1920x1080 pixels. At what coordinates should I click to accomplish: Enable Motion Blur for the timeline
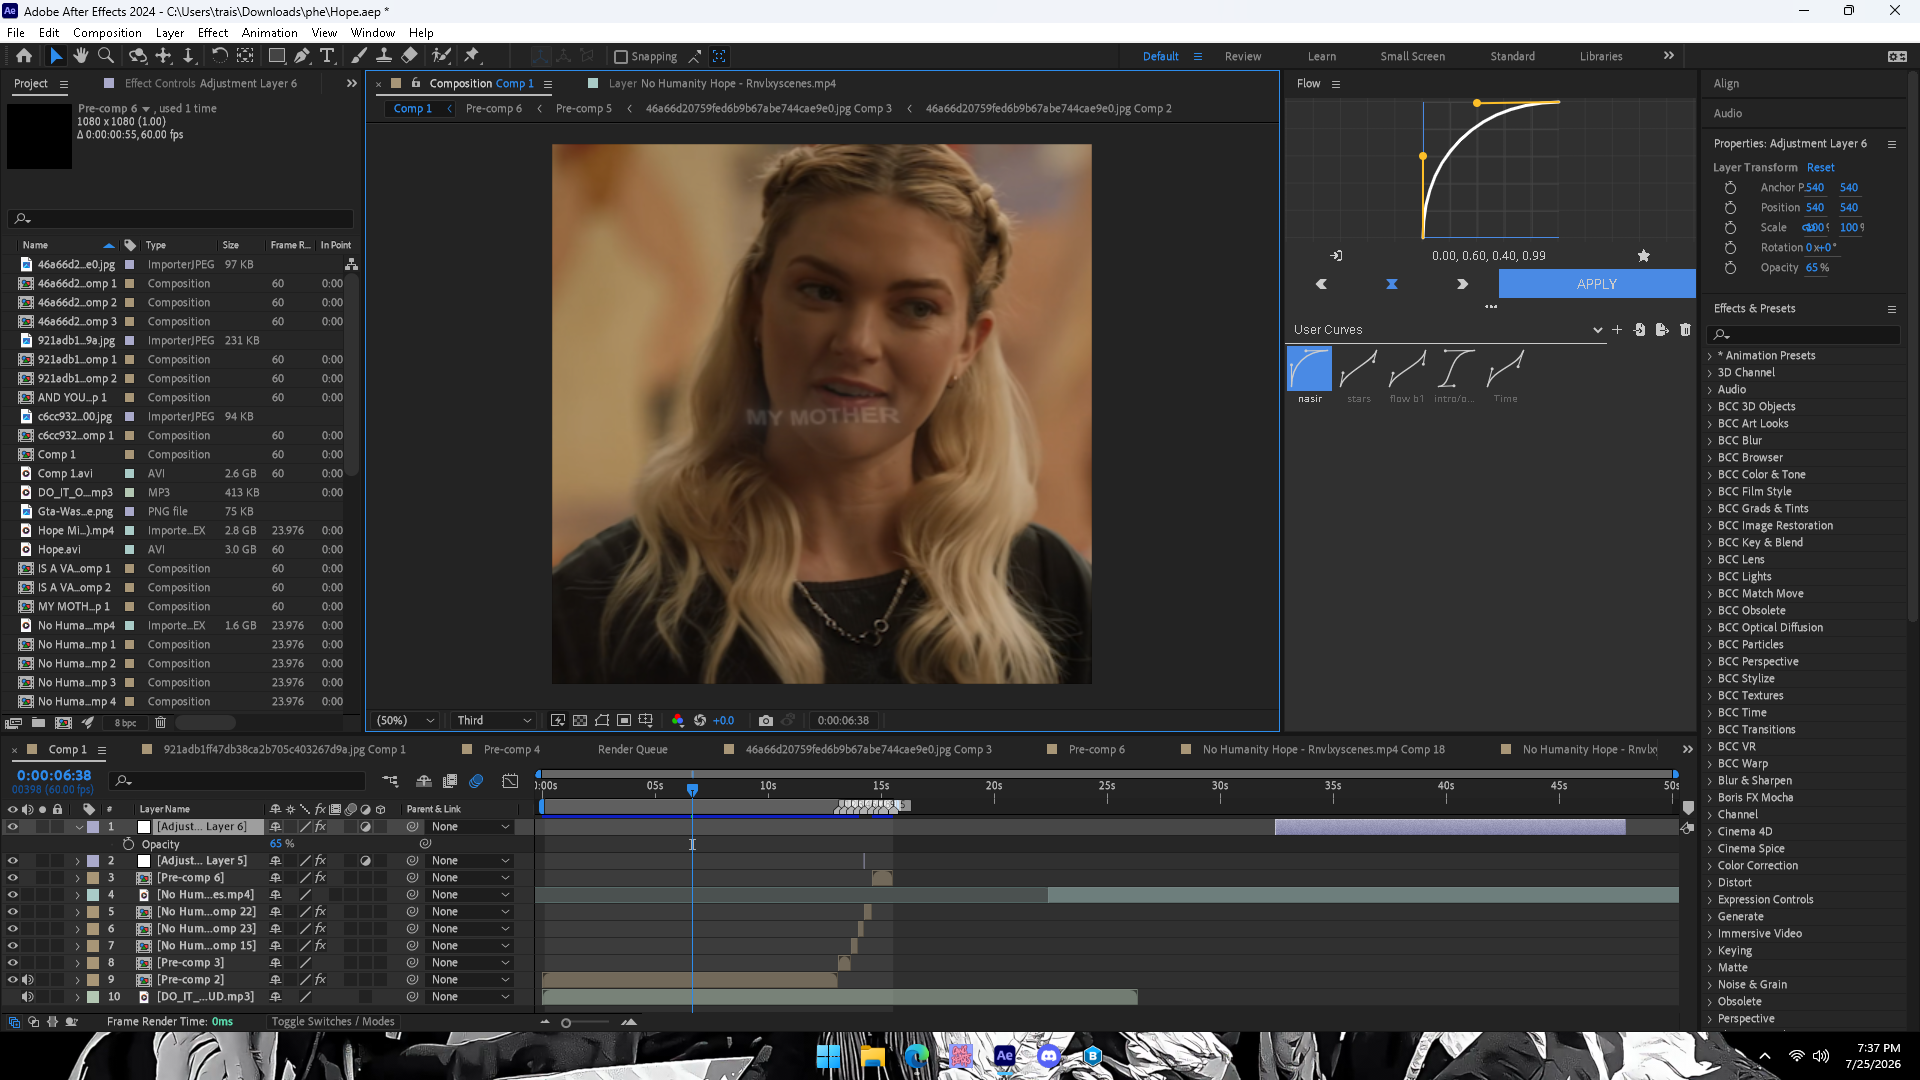(476, 781)
